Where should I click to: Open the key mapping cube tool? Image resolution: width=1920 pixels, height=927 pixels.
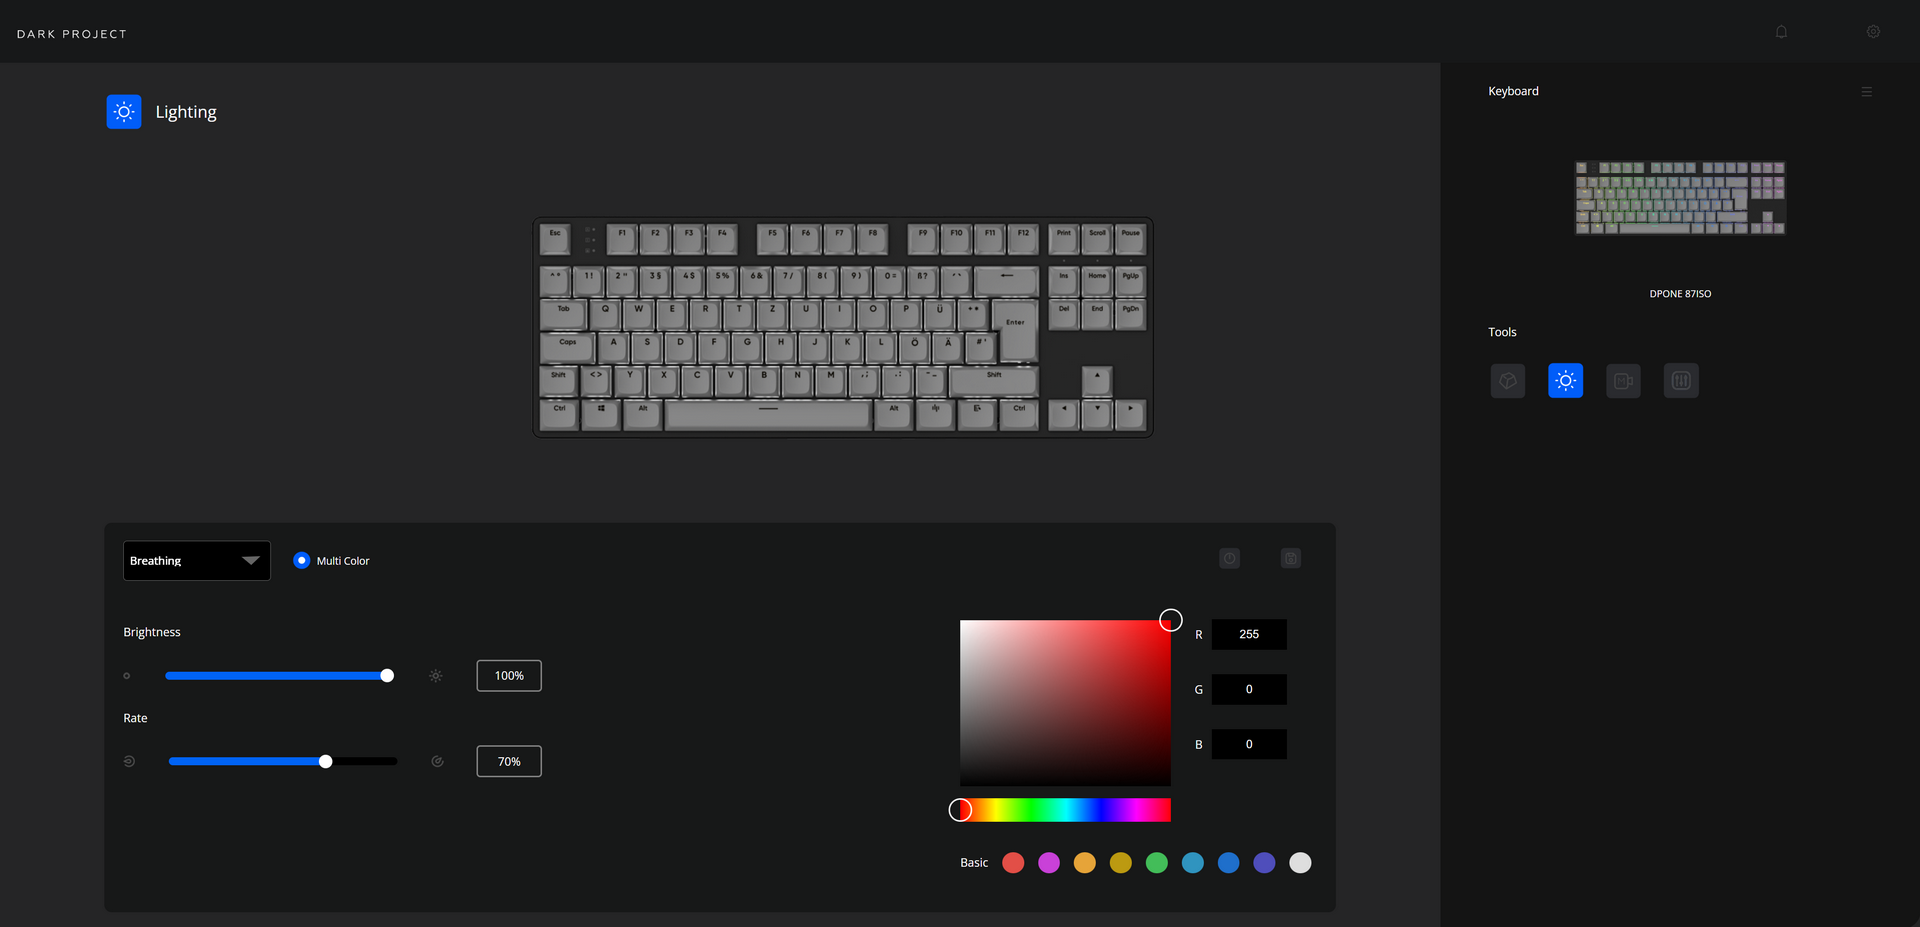[1507, 380]
